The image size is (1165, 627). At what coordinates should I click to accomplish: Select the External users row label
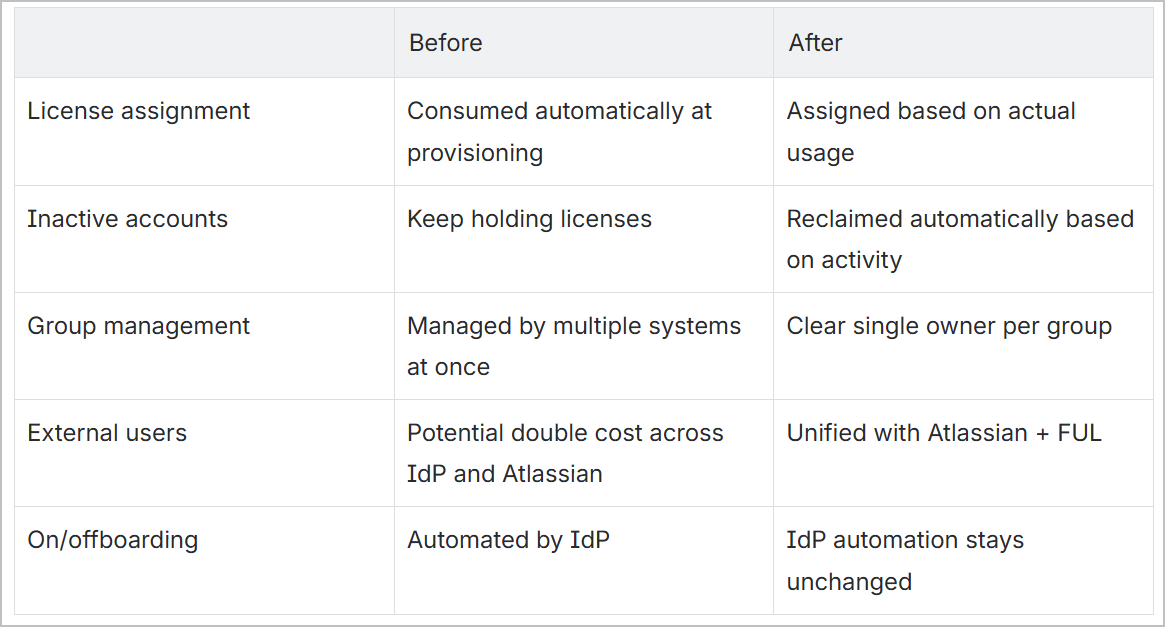107,433
